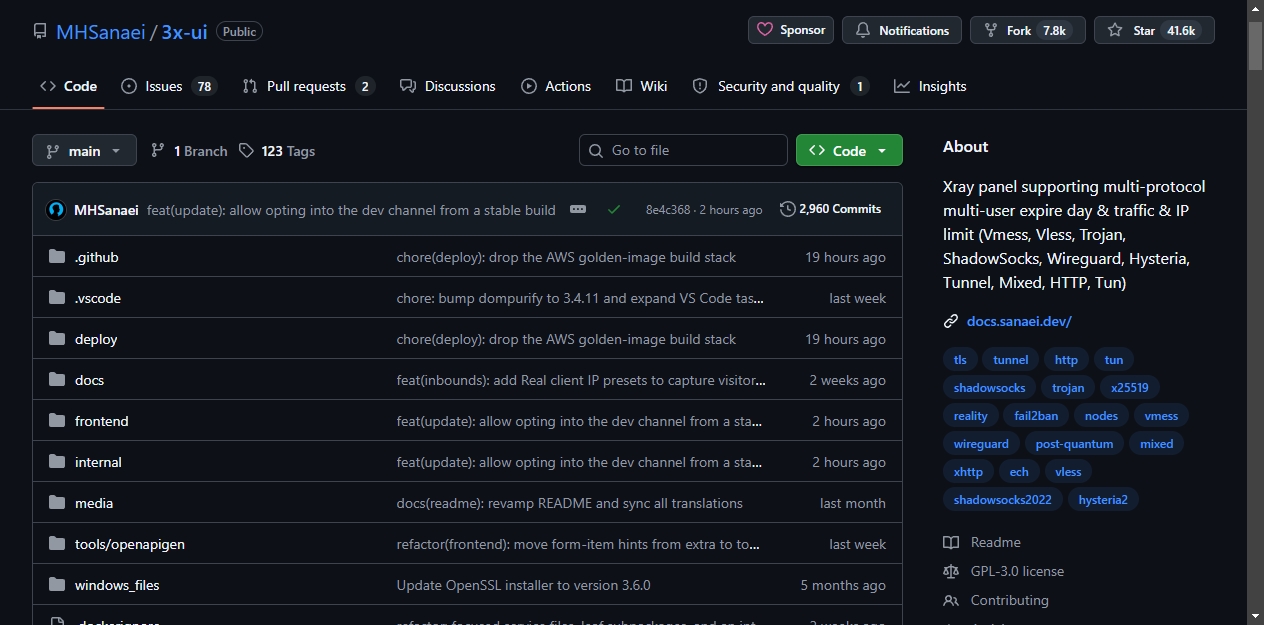Open the internal folder name
This screenshot has height=625, width=1264.
tap(98, 462)
